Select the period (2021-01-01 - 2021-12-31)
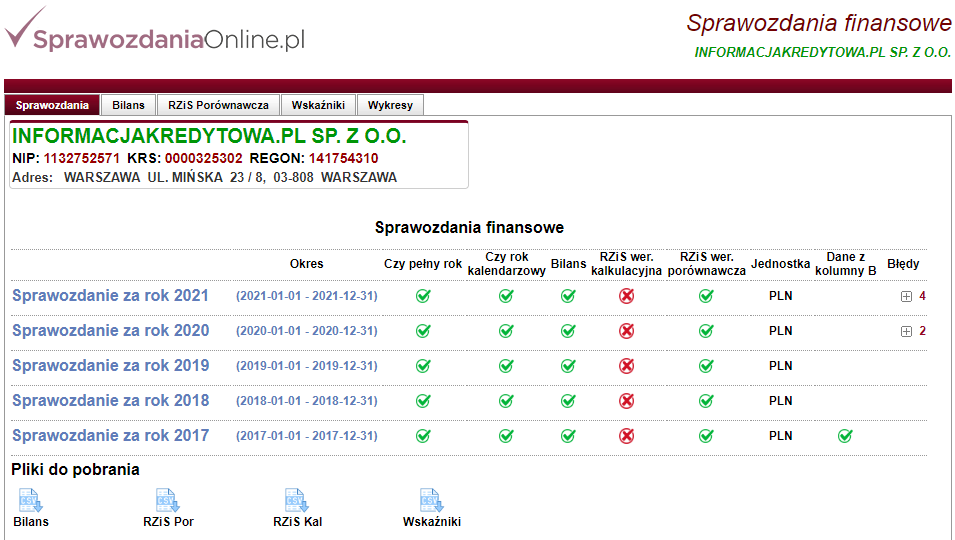 pyautogui.click(x=307, y=296)
